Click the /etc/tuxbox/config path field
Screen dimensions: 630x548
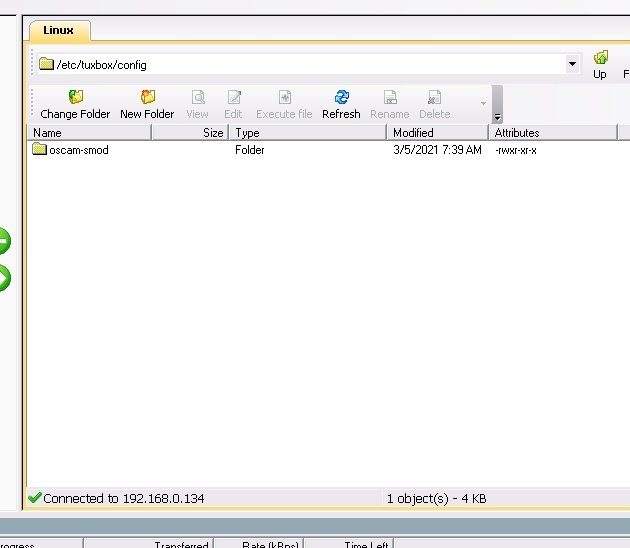point(300,64)
